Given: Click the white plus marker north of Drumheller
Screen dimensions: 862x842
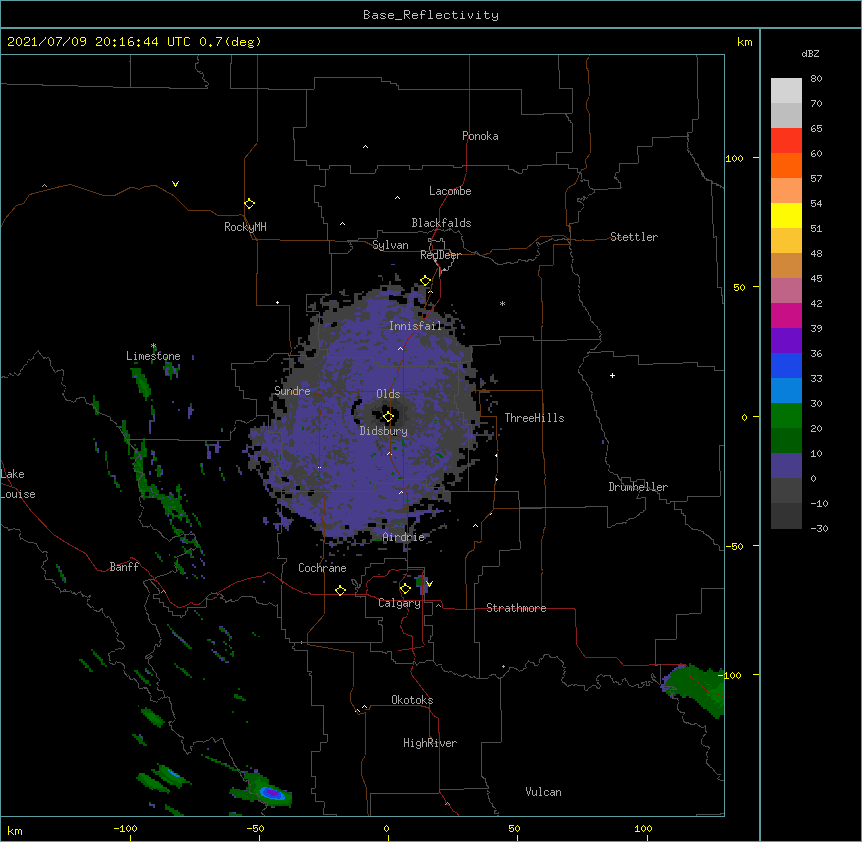Looking at the screenshot, I should click(x=612, y=375).
